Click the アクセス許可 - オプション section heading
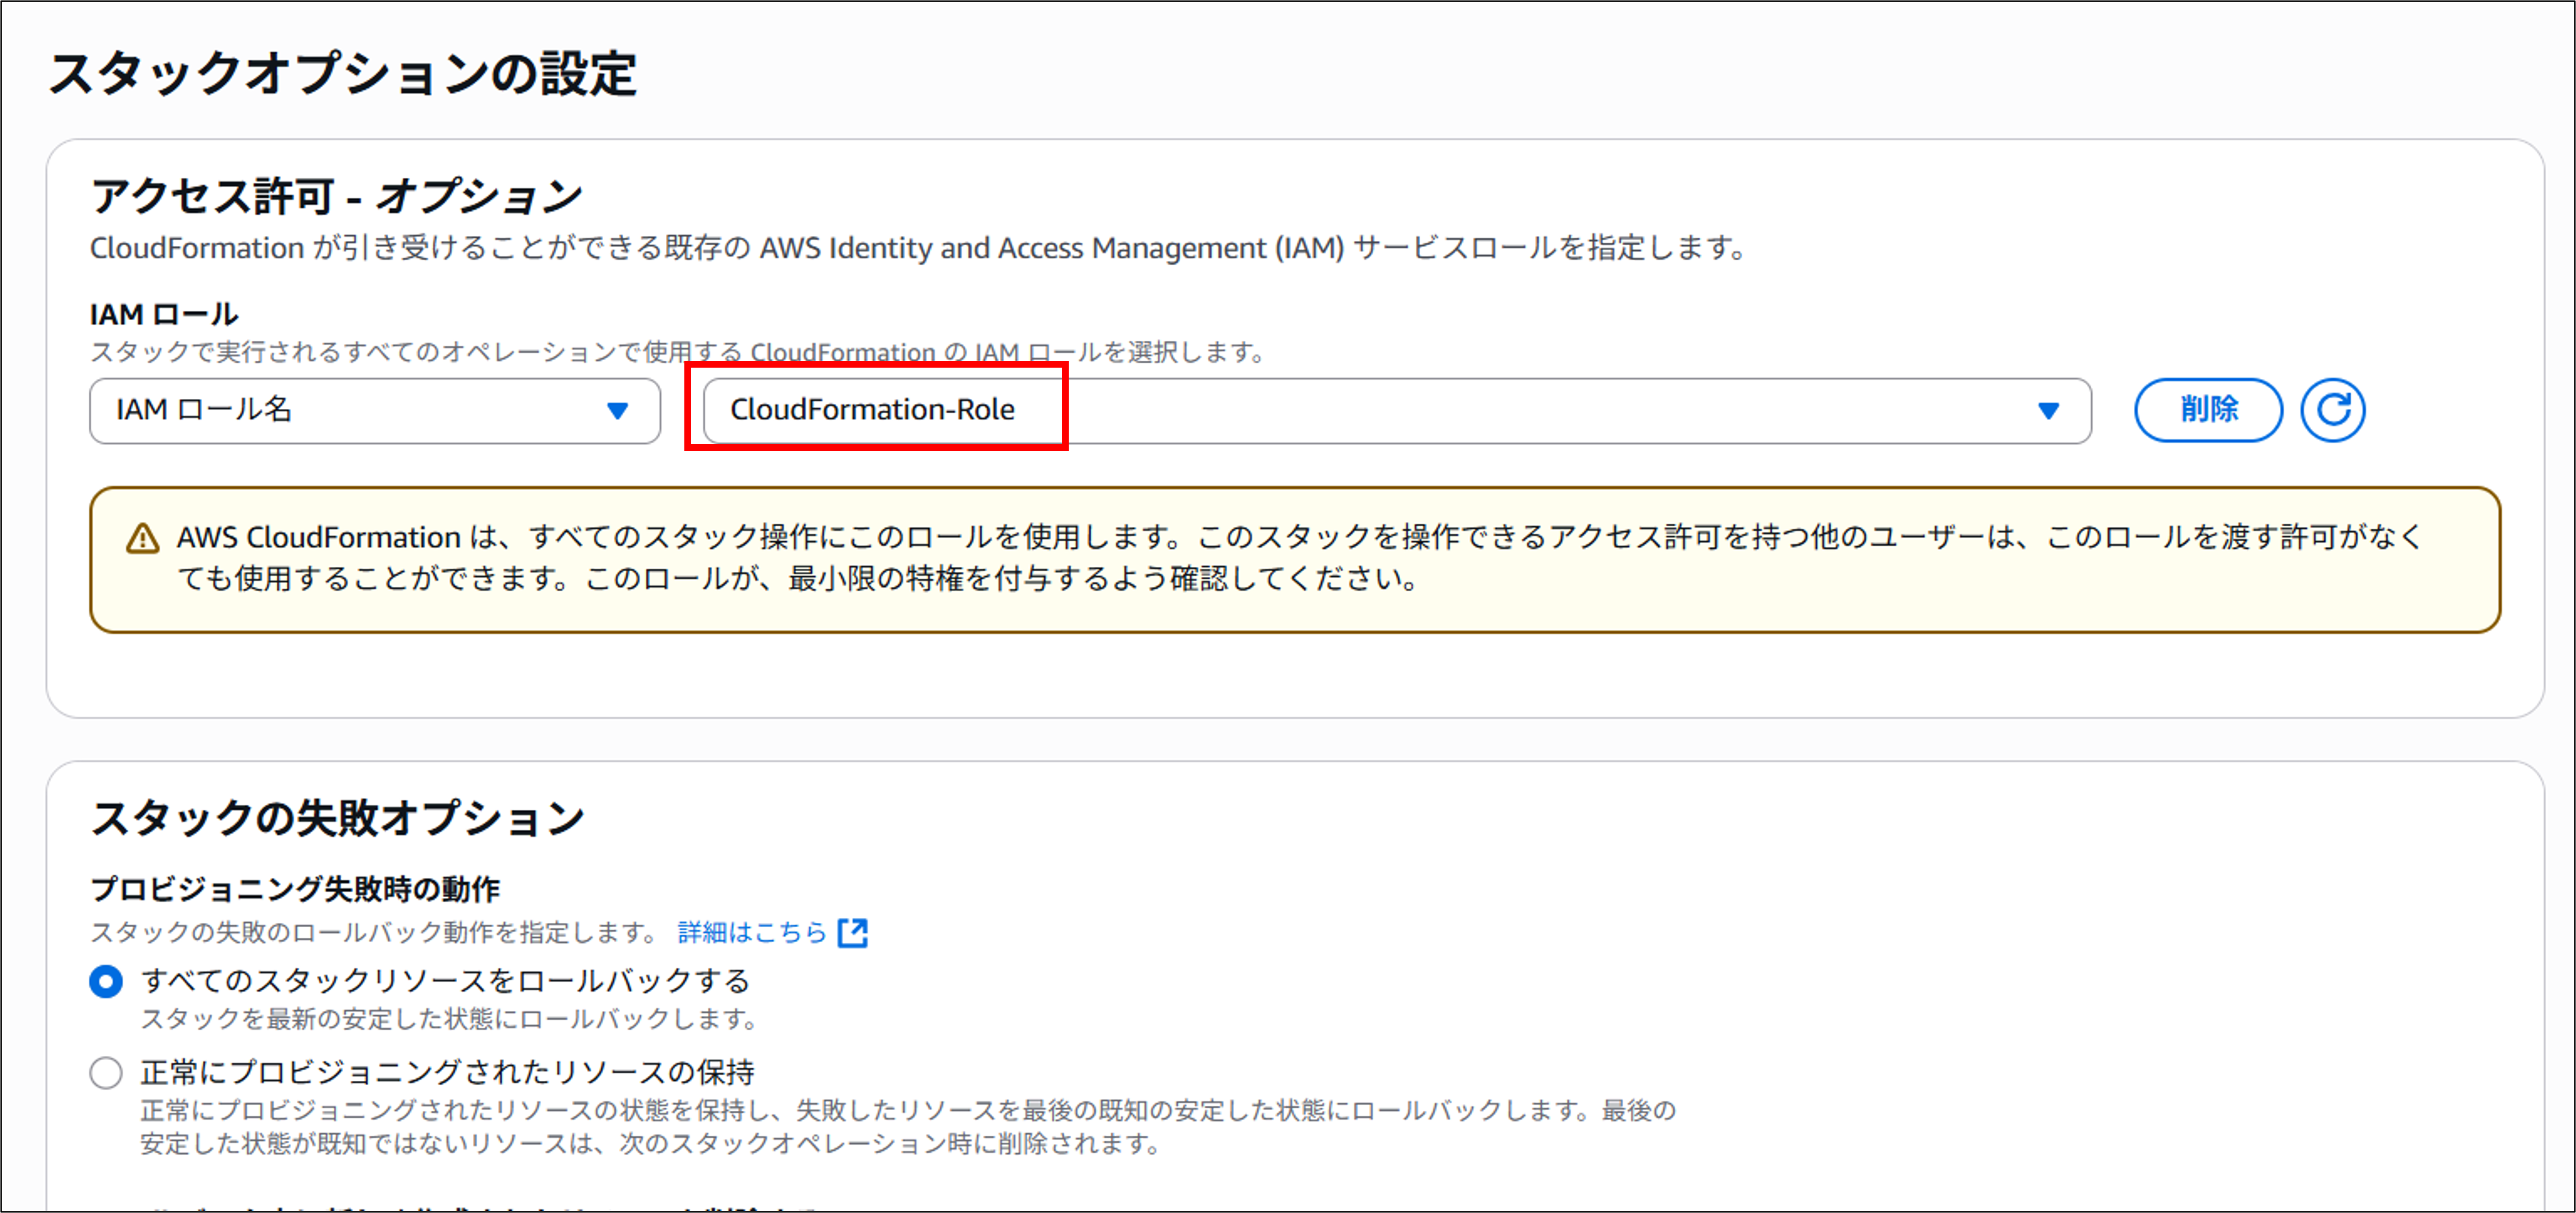This screenshot has width=2576, height=1213. (x=337, y=196)
